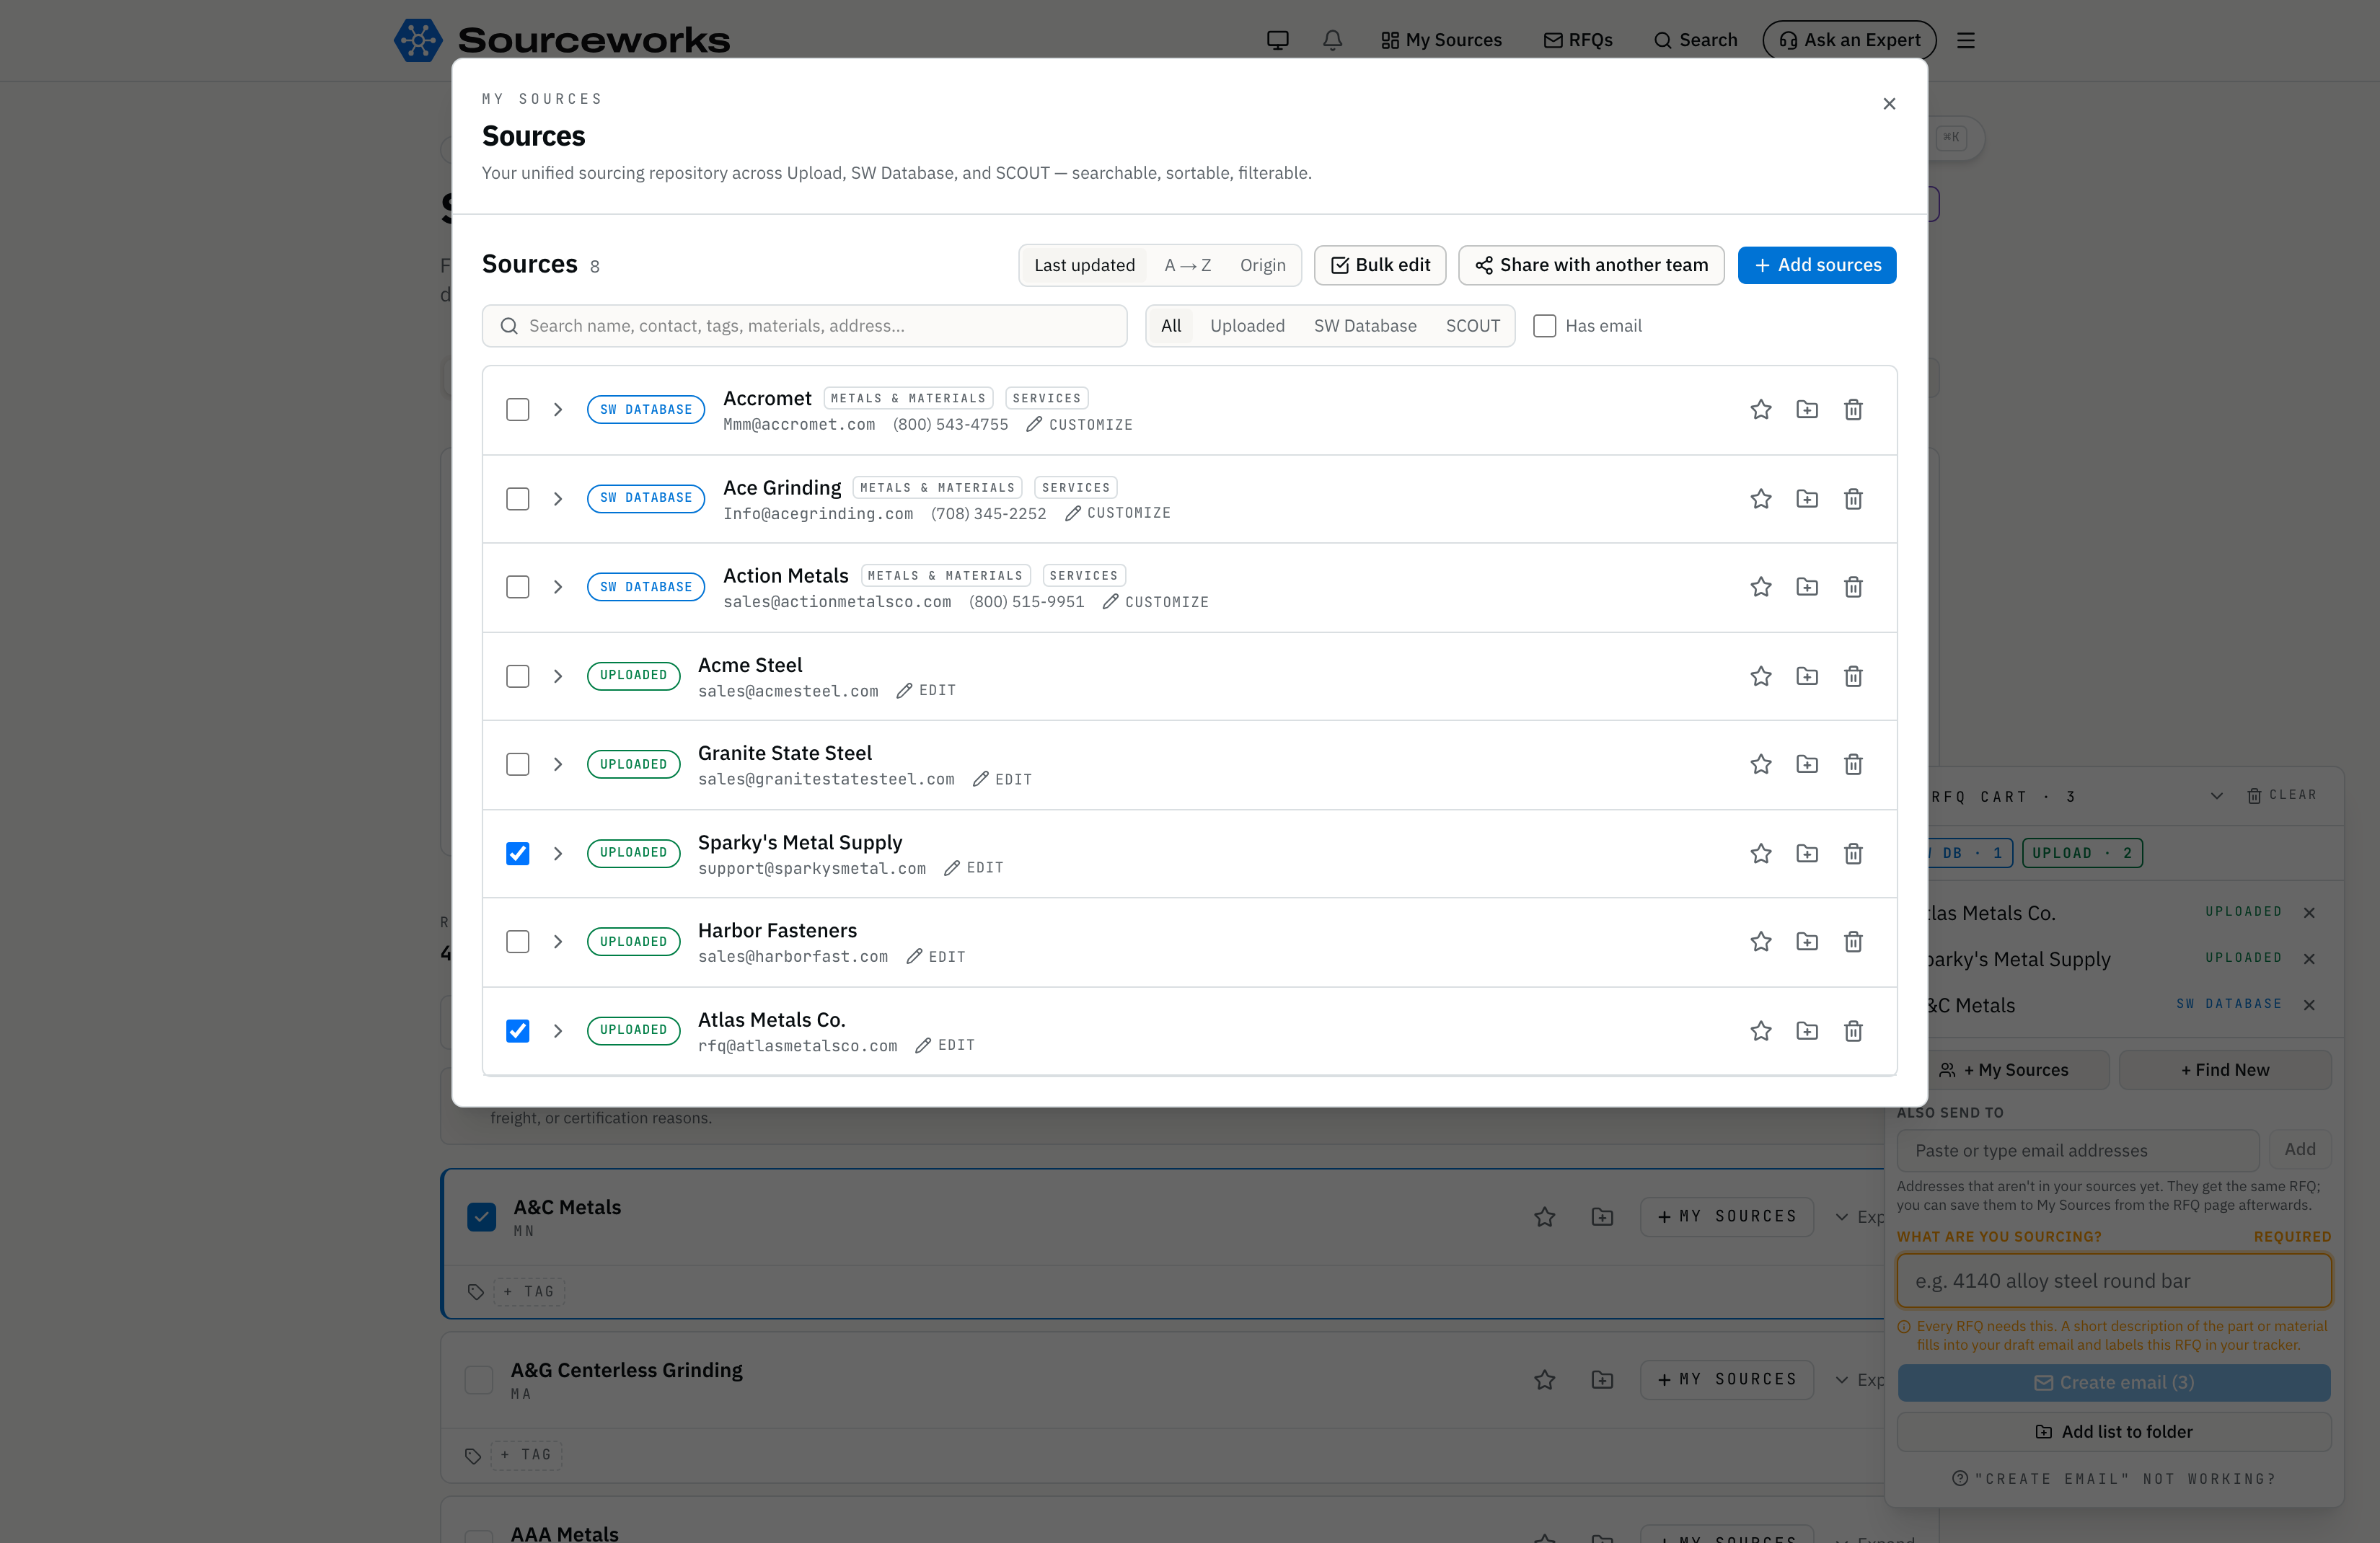
Task: Click the Sourceworks logo icon
Action: coord(418,40)
